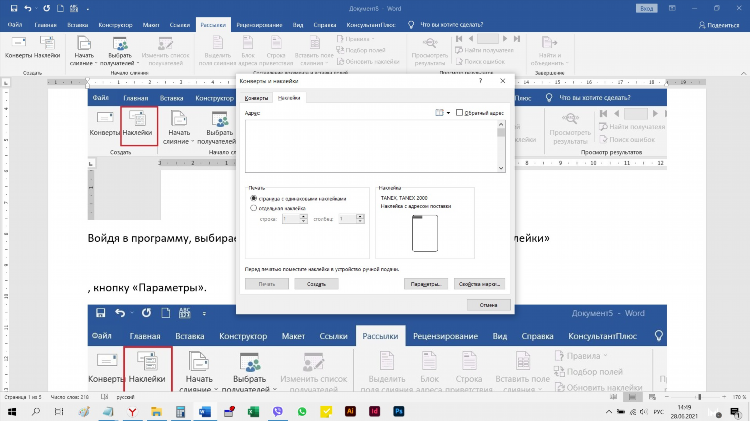
Task: Click Обновить наклейки in the ribbon
Action: (x=368, y=61)
